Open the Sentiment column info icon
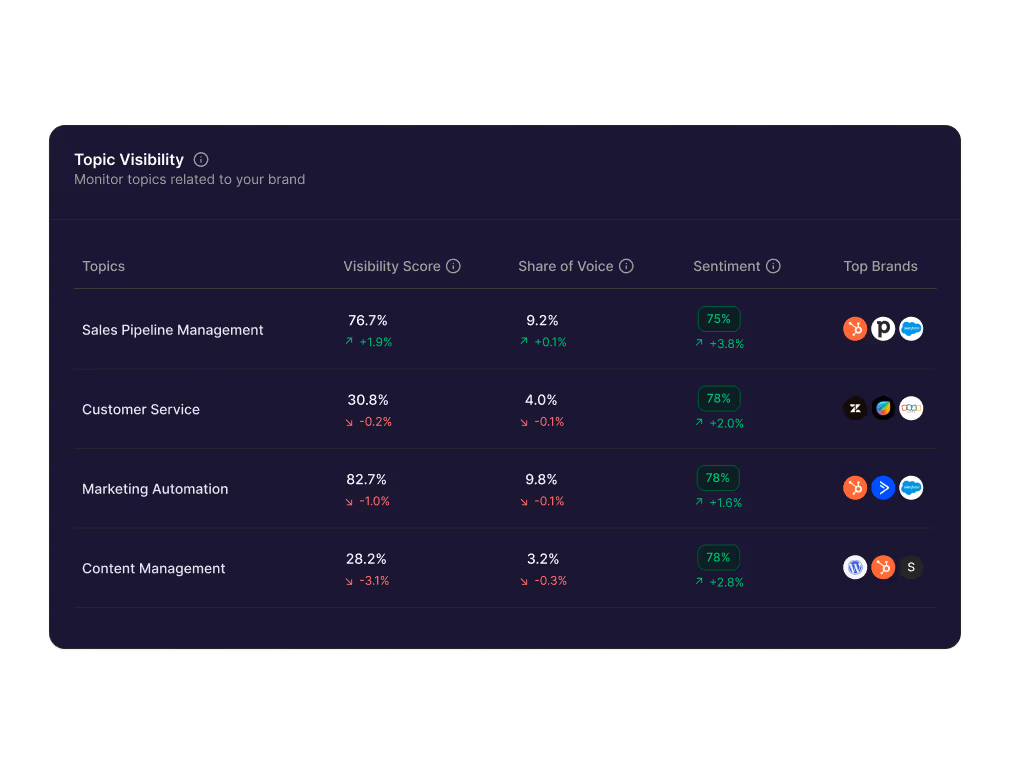 pyautogui.click(x=772, y=266)
